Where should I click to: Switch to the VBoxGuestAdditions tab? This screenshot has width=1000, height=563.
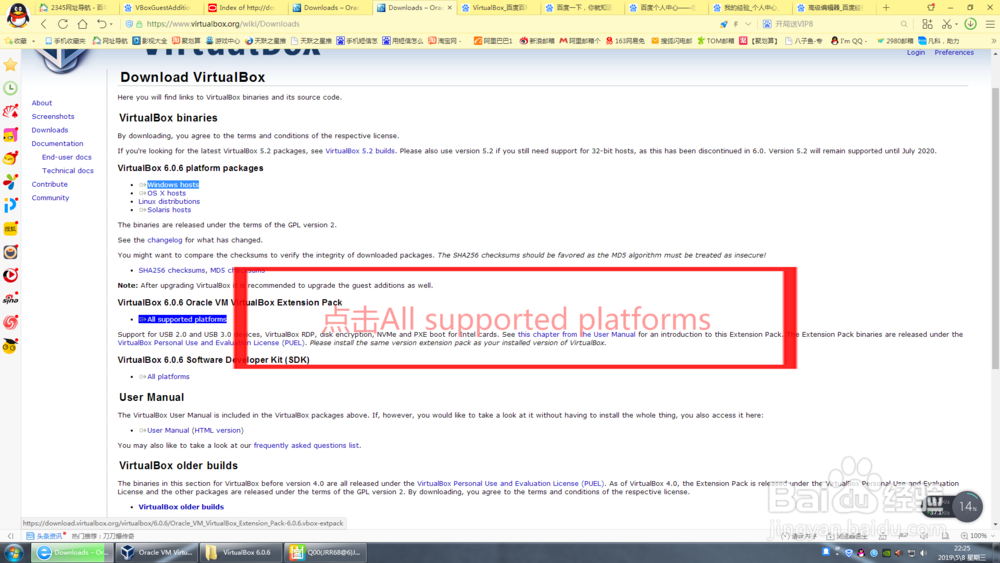coord(161,8)
